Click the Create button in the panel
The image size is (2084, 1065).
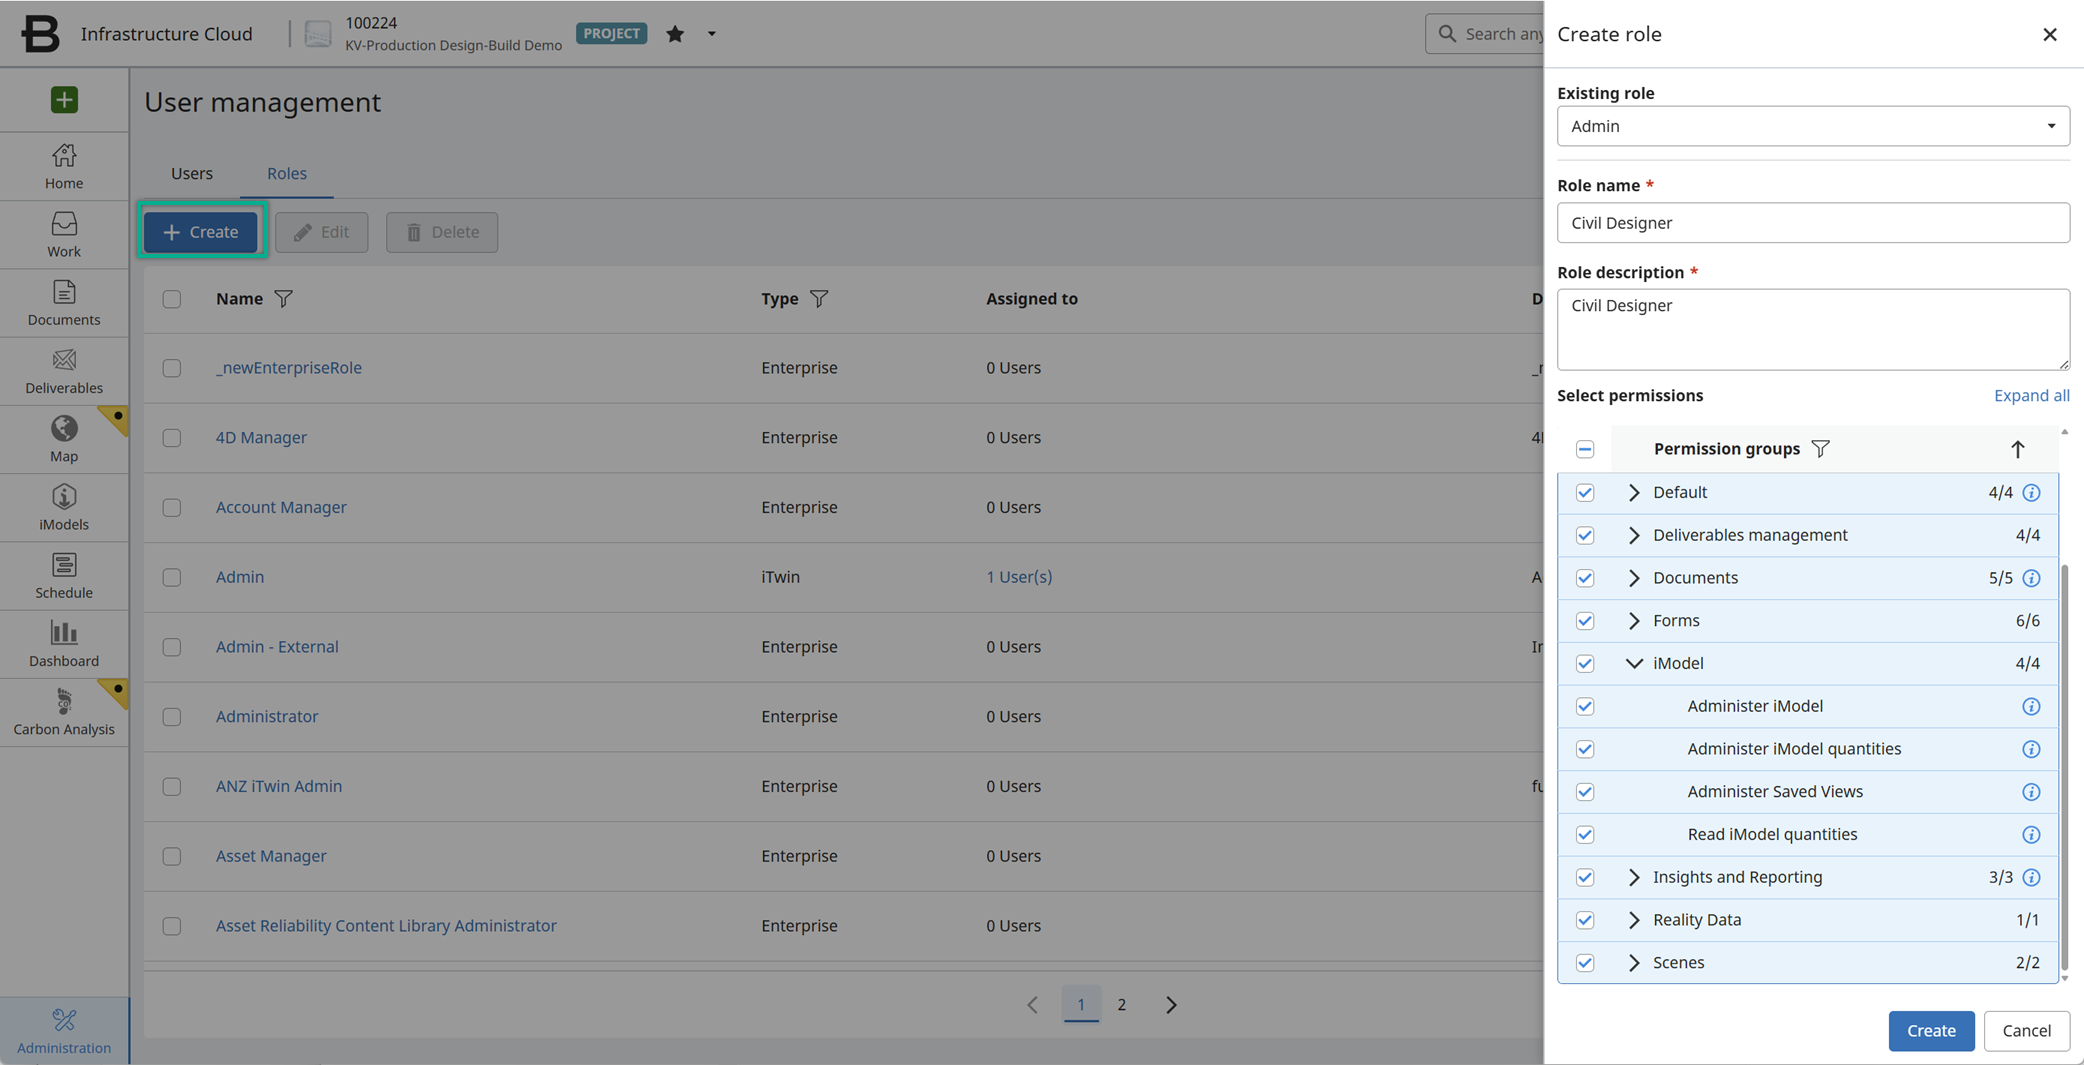click(x=1931, y=1031)
